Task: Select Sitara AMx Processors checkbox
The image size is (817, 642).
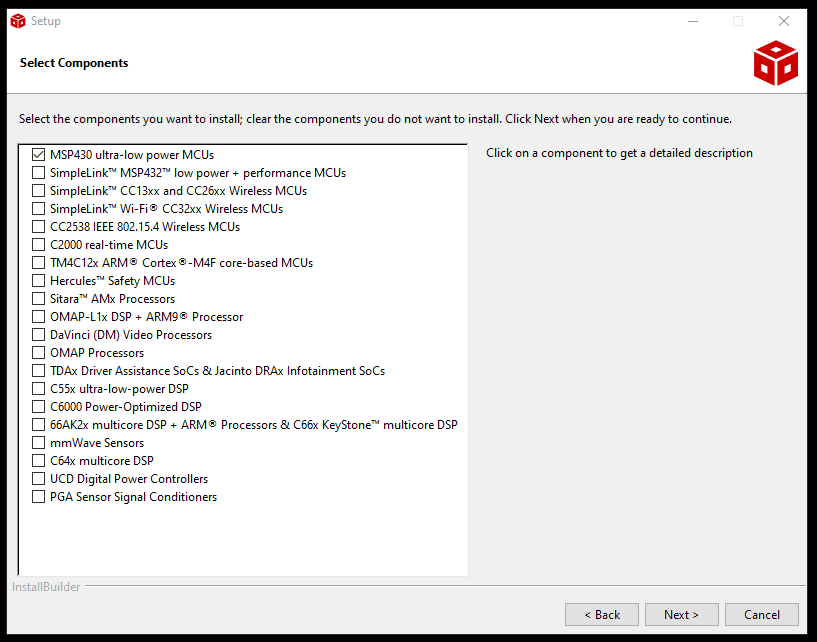Action: pos(39,299)
